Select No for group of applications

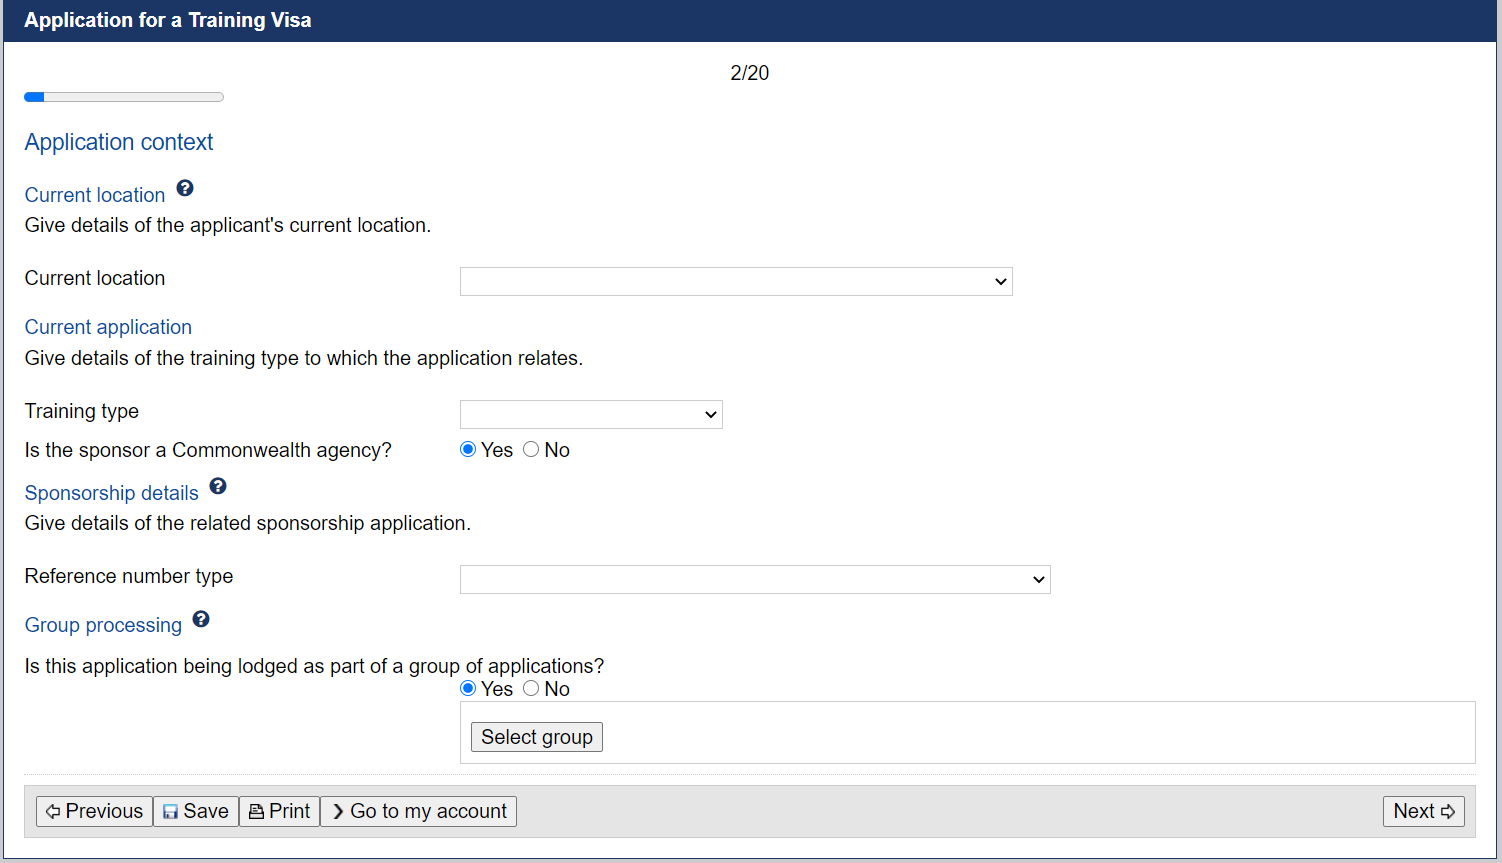(x=531, y=688)
